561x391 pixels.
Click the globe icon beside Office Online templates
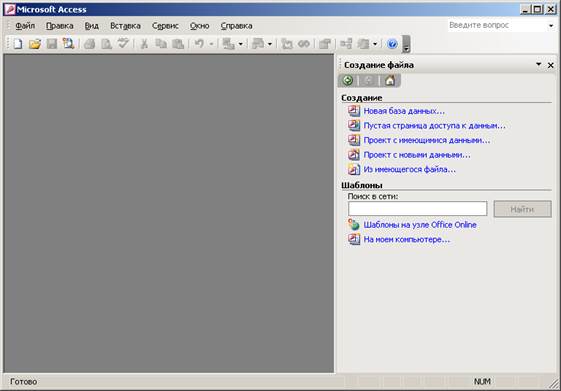click(x=354, y=225)
